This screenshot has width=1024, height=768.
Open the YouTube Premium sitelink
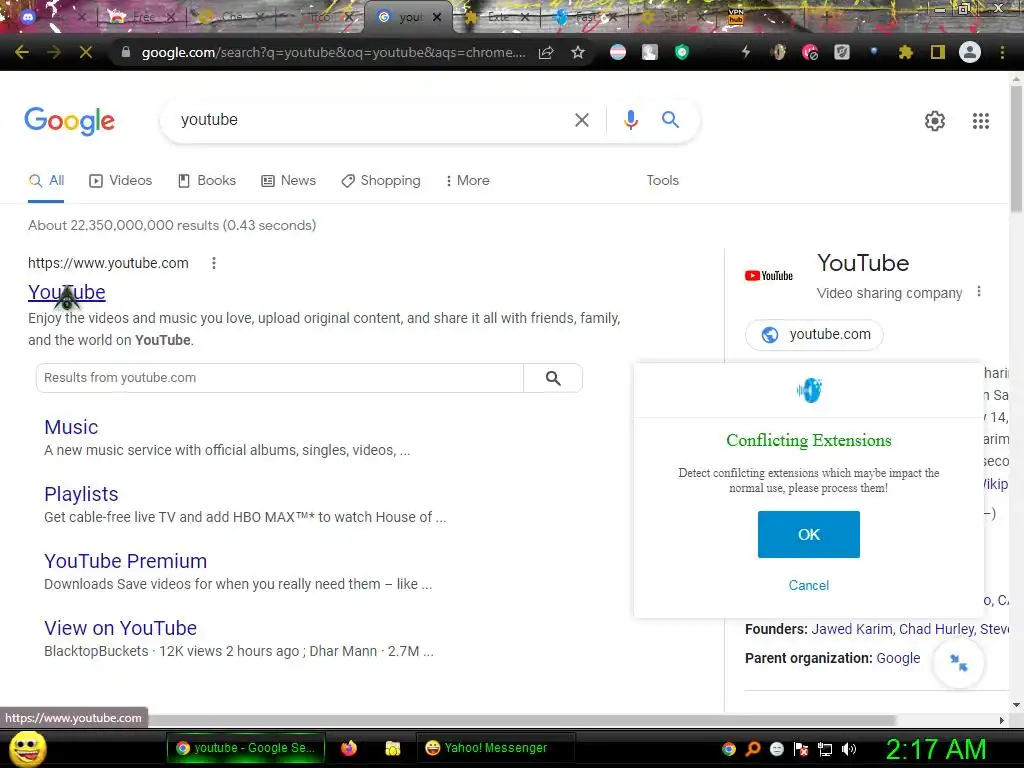[125, 561]
